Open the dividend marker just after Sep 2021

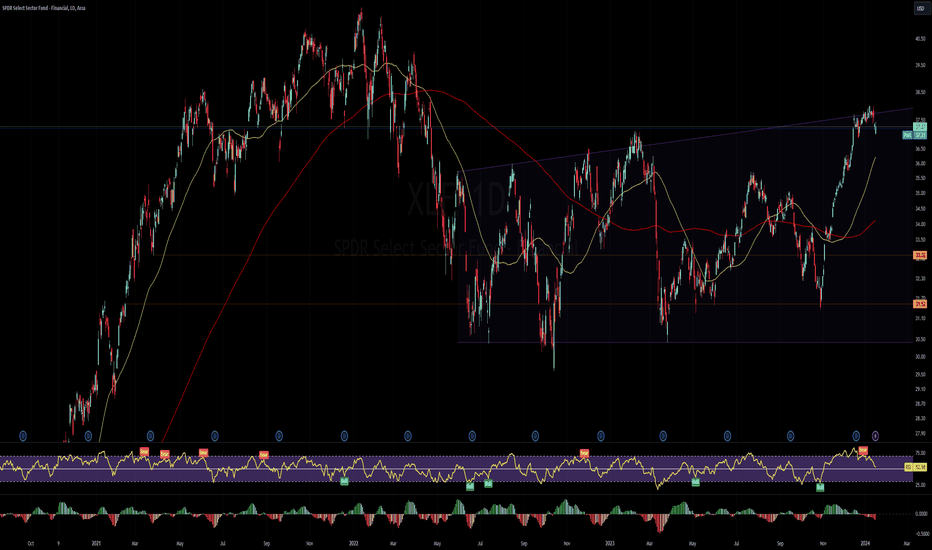(279, 436)
